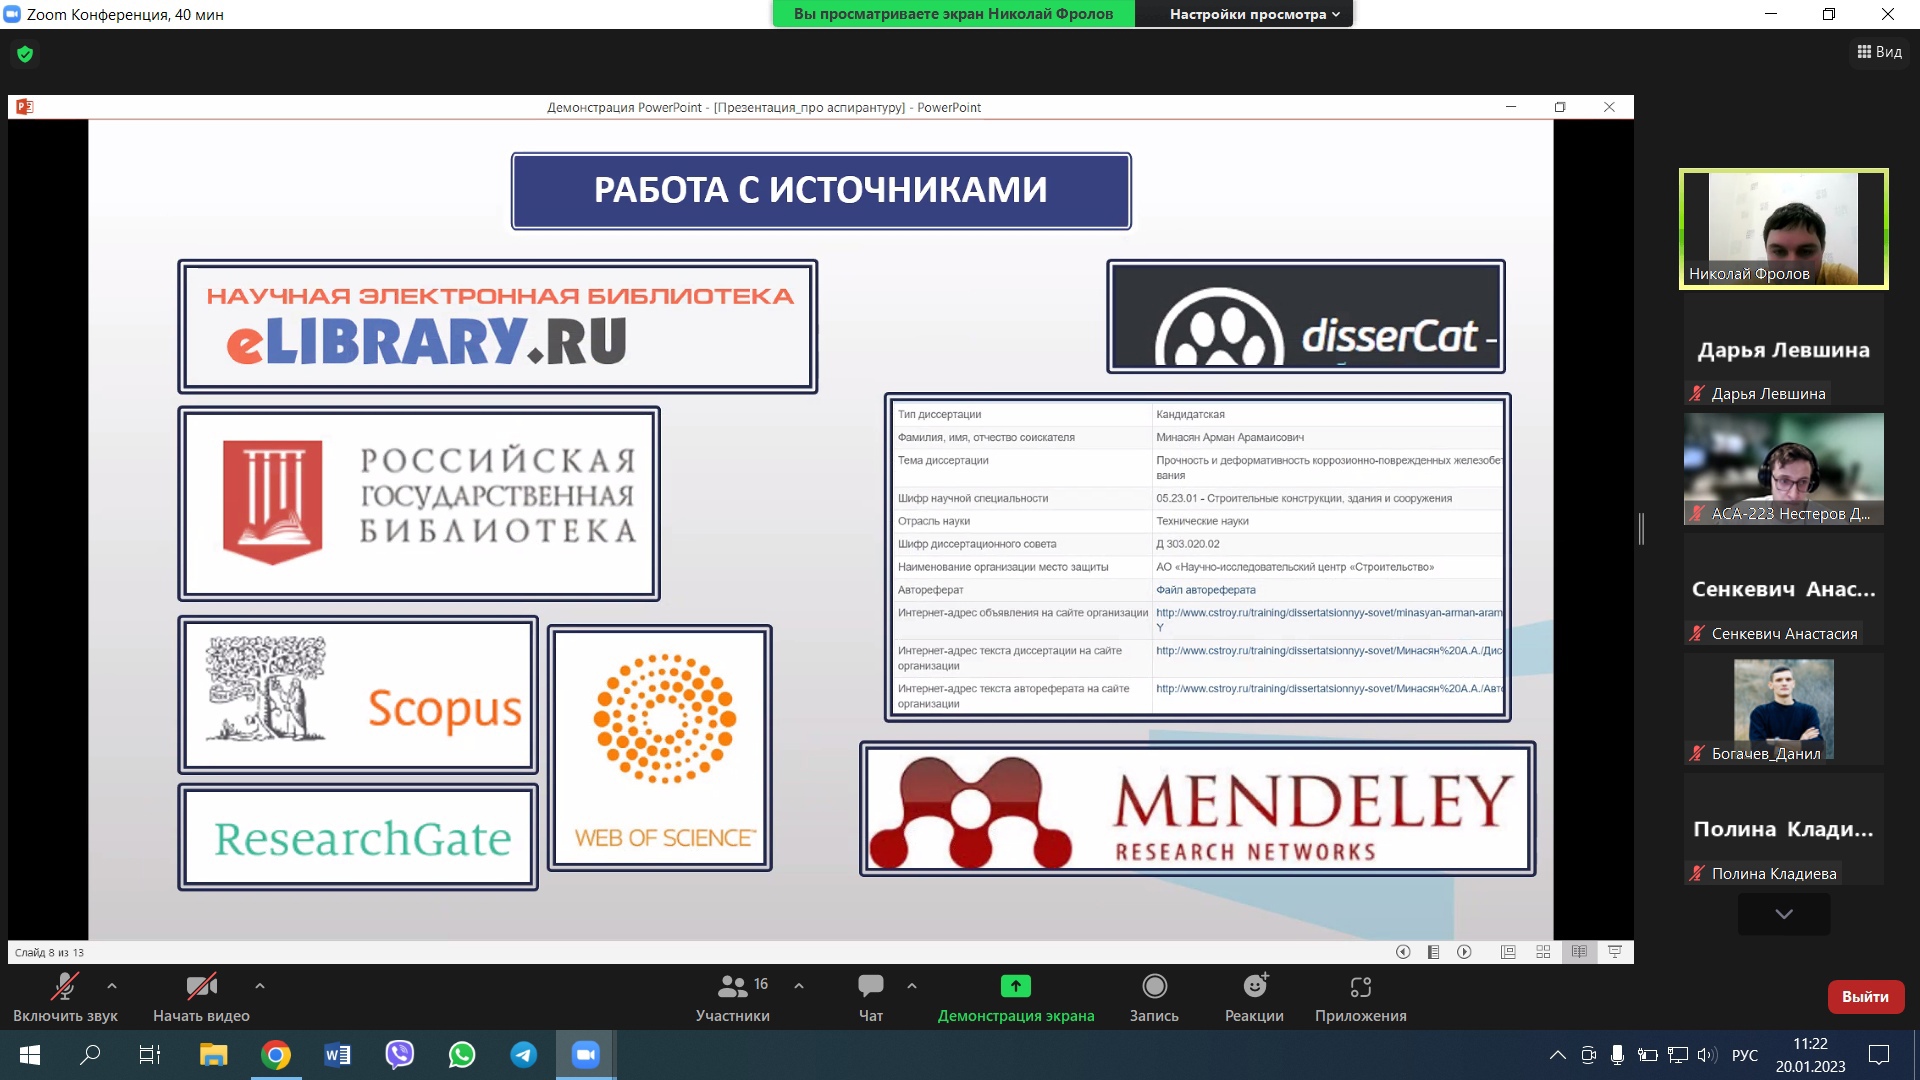This screenshot has width=1920, height=1080.
Task: Select Николай Фролов video thumbnail
Action: pos(1784,229)
